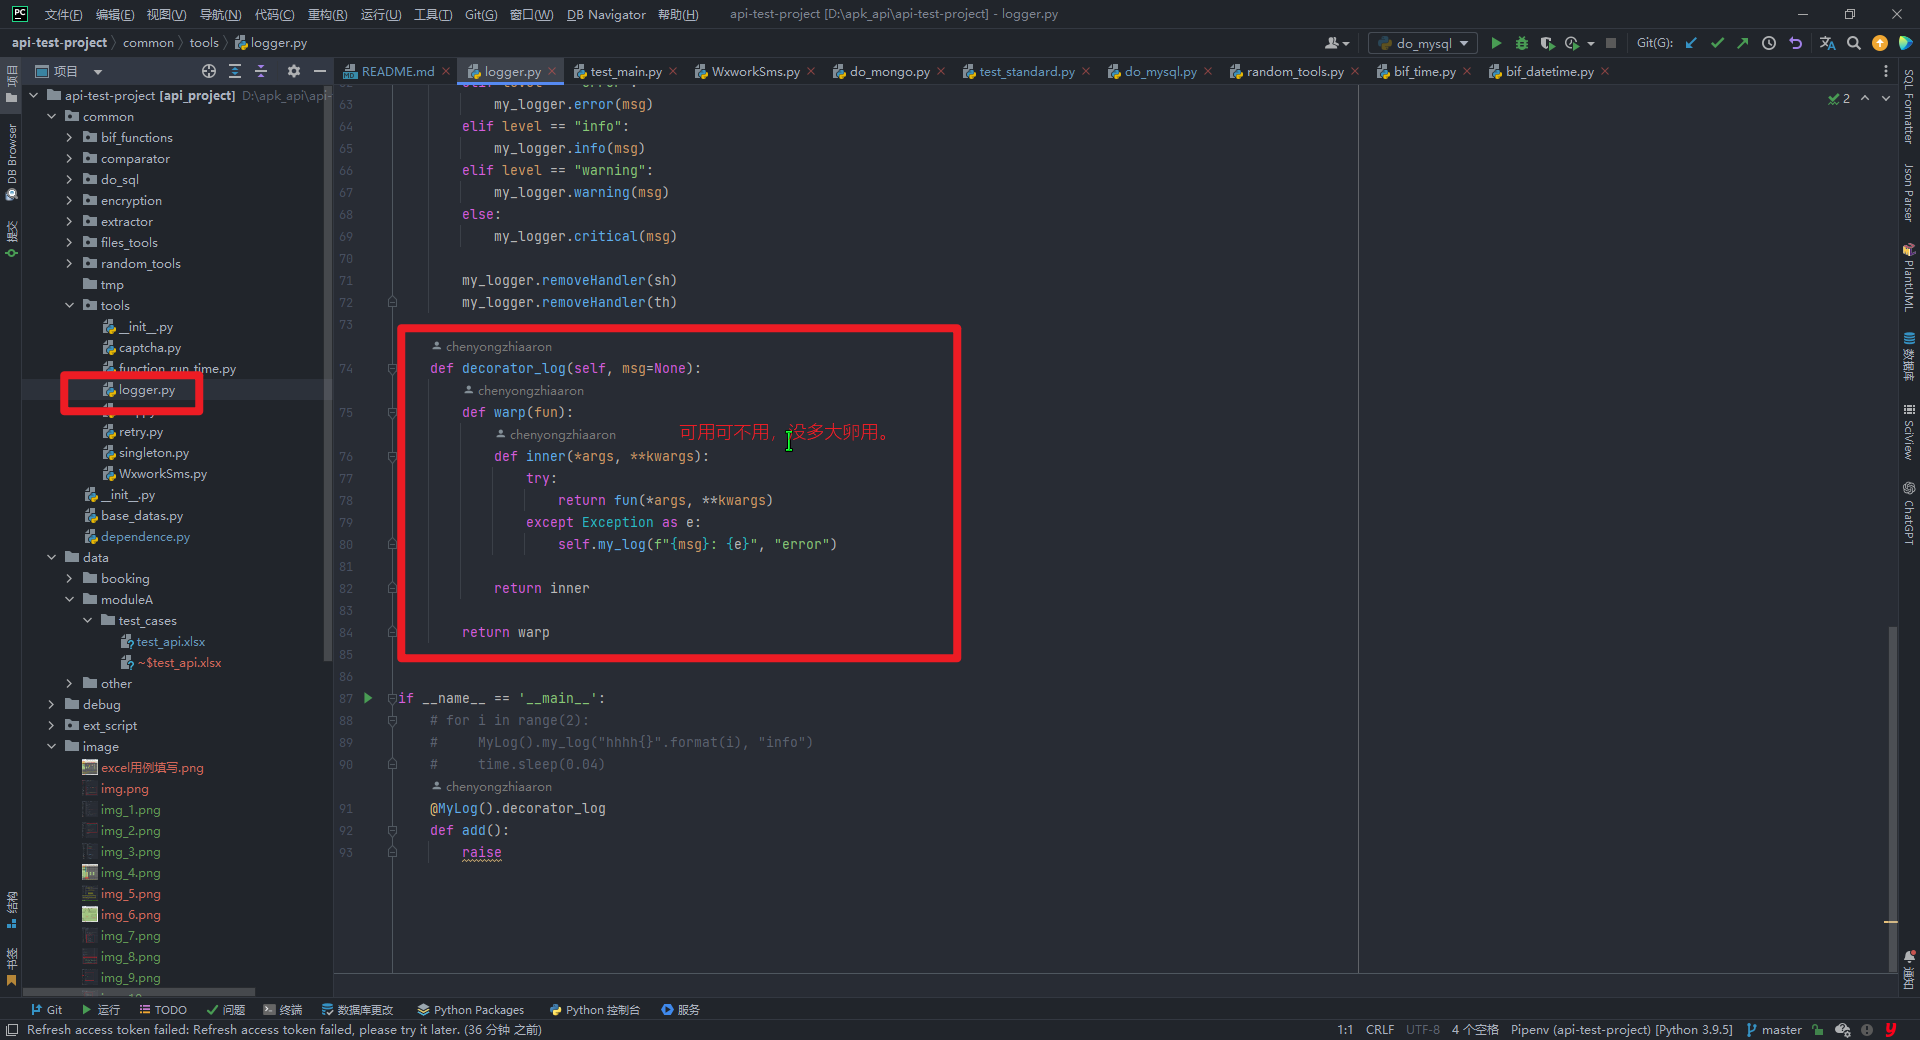Click the inspections widget showing 2 problems
Viewport: 1920px width, 1040px height.
[1838, 98]
